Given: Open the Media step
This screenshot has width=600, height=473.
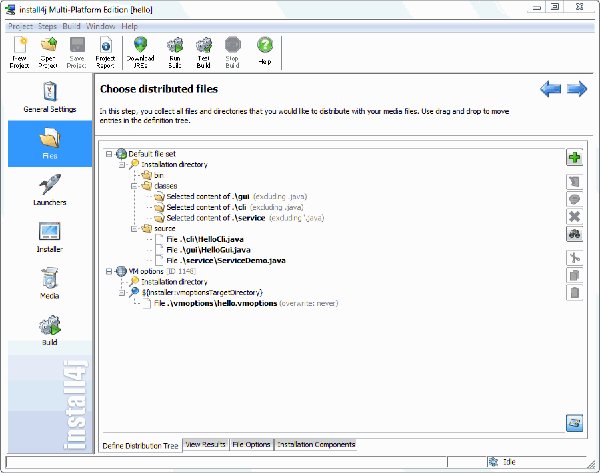Looking at the screenshot, I should [50, 283].
